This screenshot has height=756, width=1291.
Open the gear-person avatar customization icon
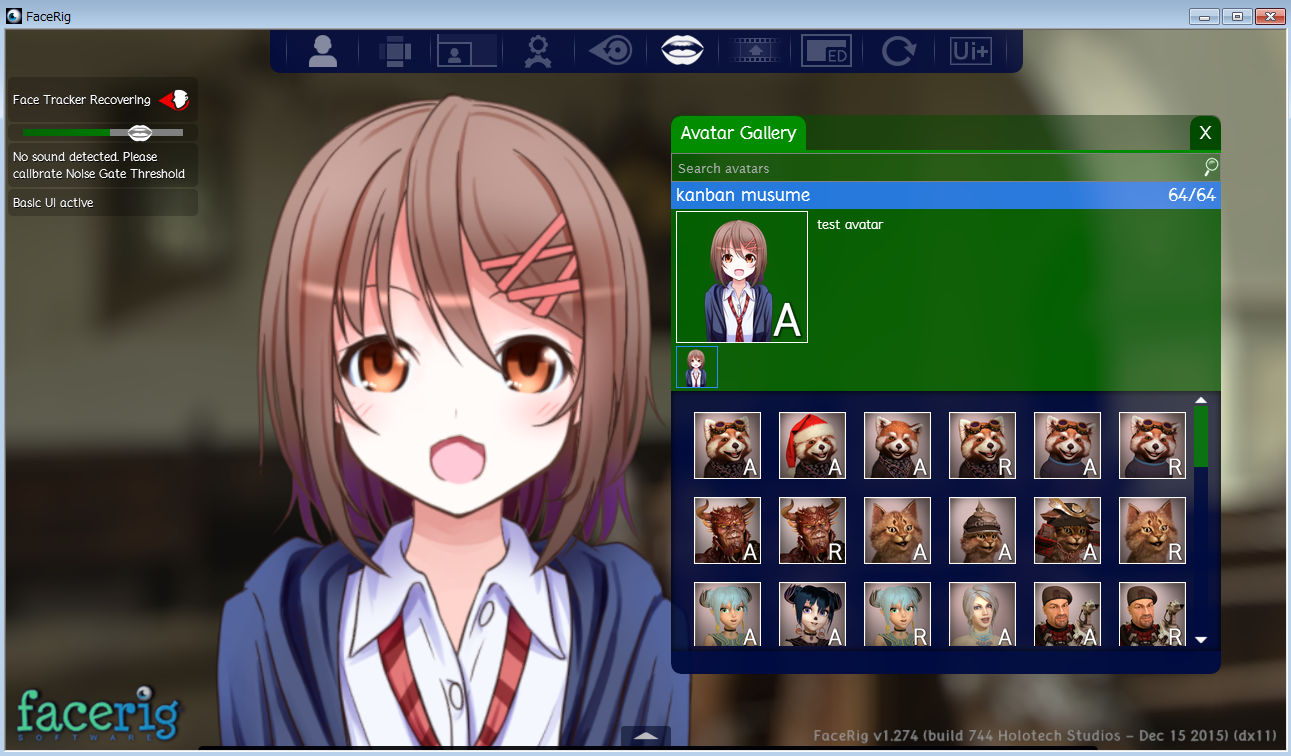click(x=539, y=50)
